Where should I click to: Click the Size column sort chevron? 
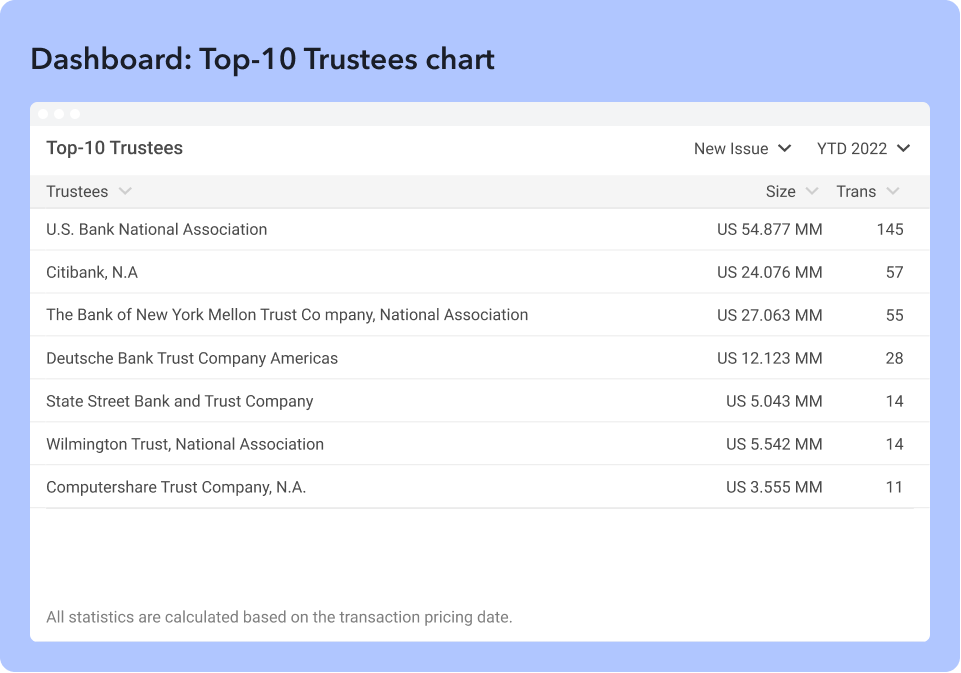812,191
